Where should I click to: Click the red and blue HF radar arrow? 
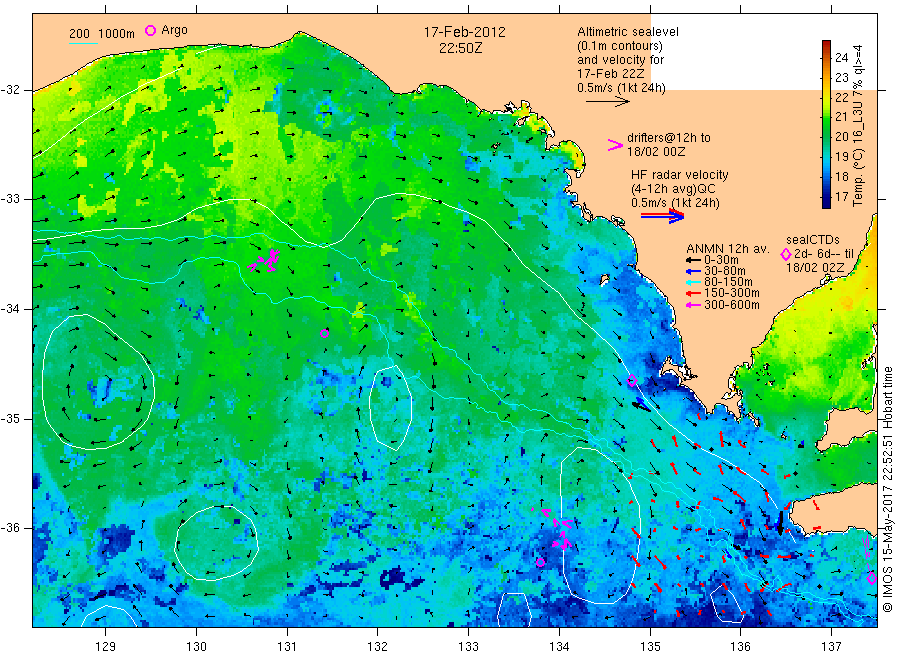(x=662, y=216)
